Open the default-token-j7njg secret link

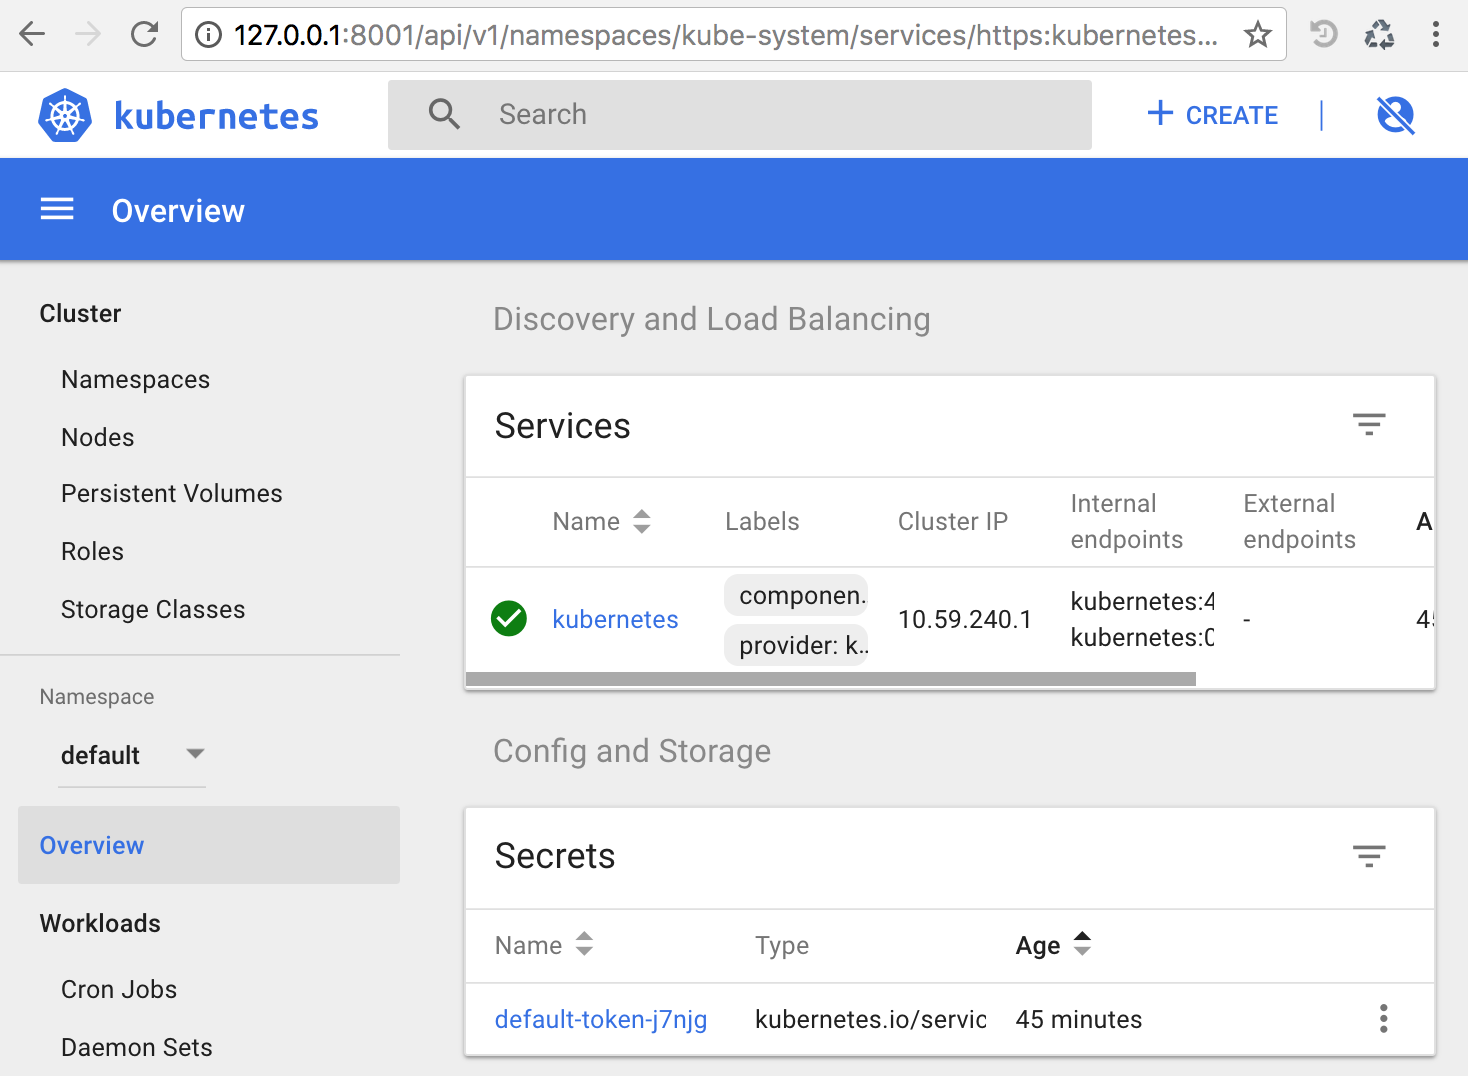[x=601, y=1019]
